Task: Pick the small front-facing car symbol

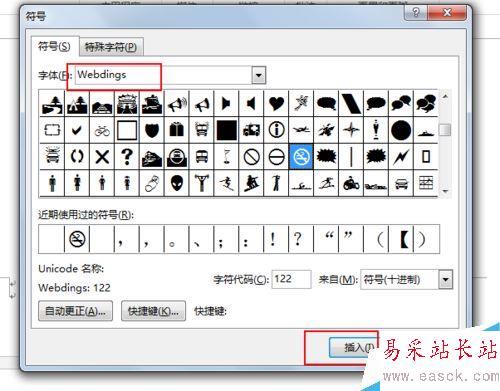Action: [x=401, y=183]
